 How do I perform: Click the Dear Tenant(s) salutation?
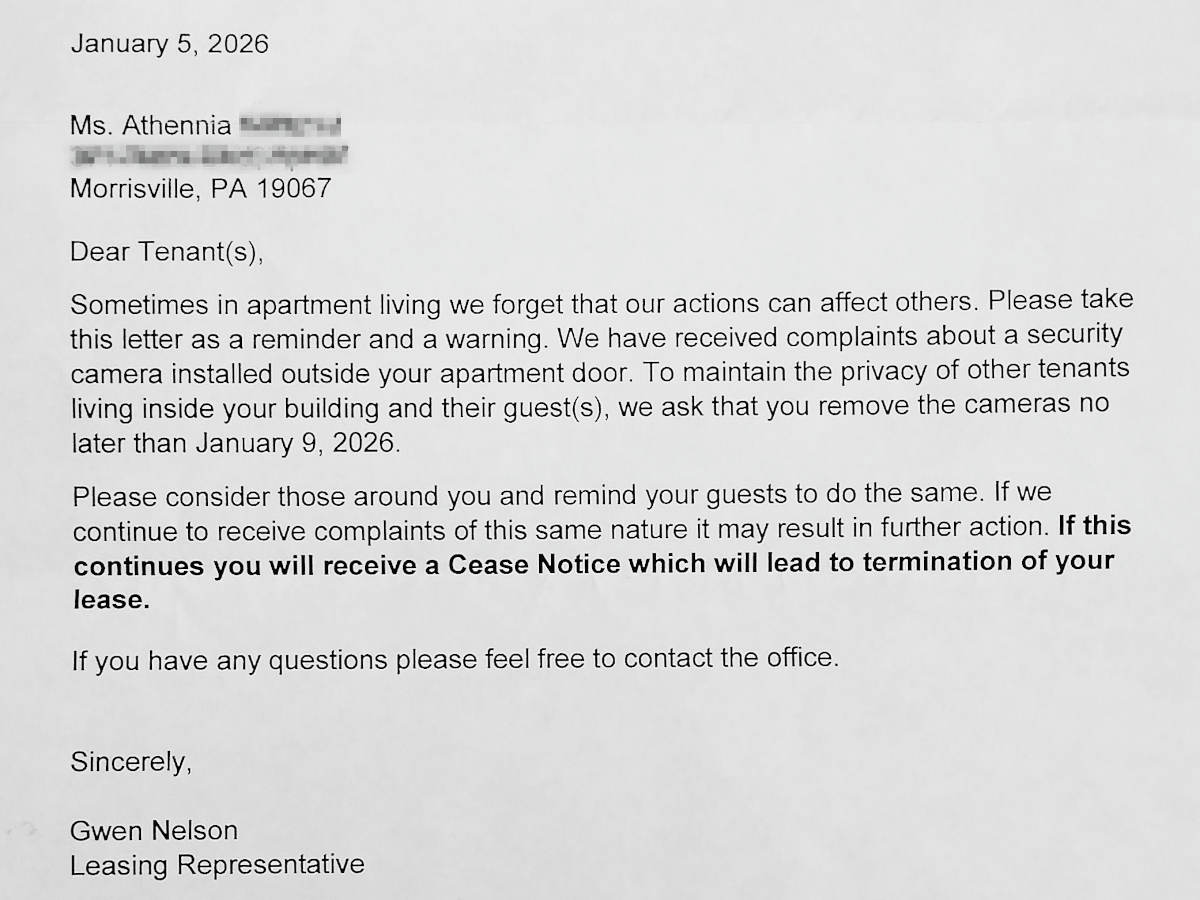[x=166, y=252]
